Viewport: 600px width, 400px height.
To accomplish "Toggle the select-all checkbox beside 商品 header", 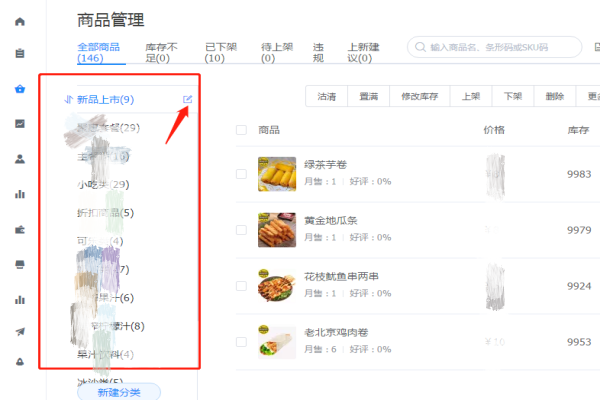I will click(241, 130).
